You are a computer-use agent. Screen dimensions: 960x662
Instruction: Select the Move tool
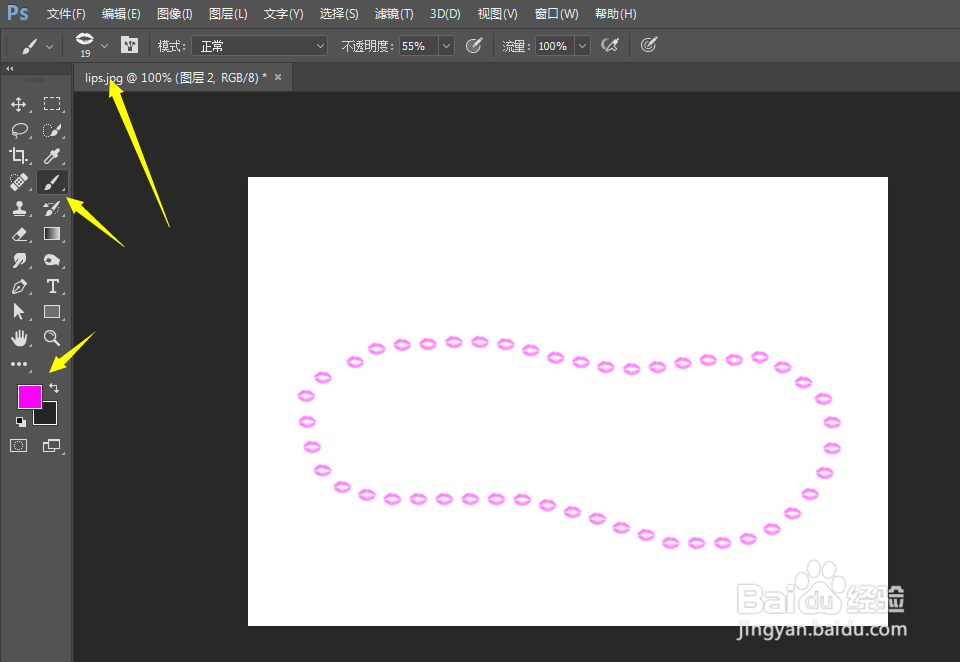click(18, 104)
